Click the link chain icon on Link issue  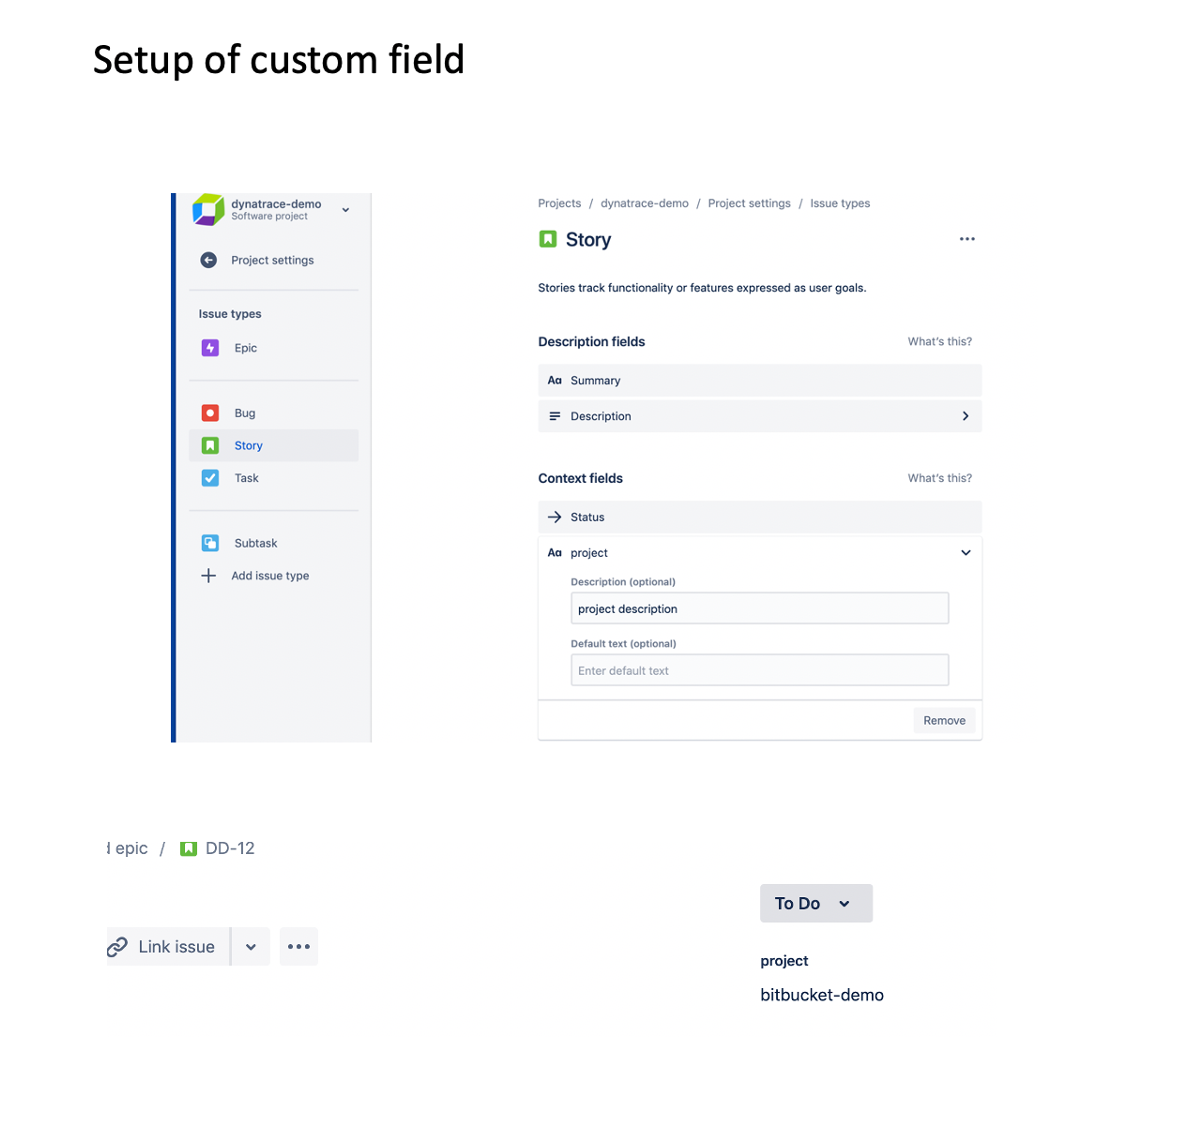pos(118,947)
